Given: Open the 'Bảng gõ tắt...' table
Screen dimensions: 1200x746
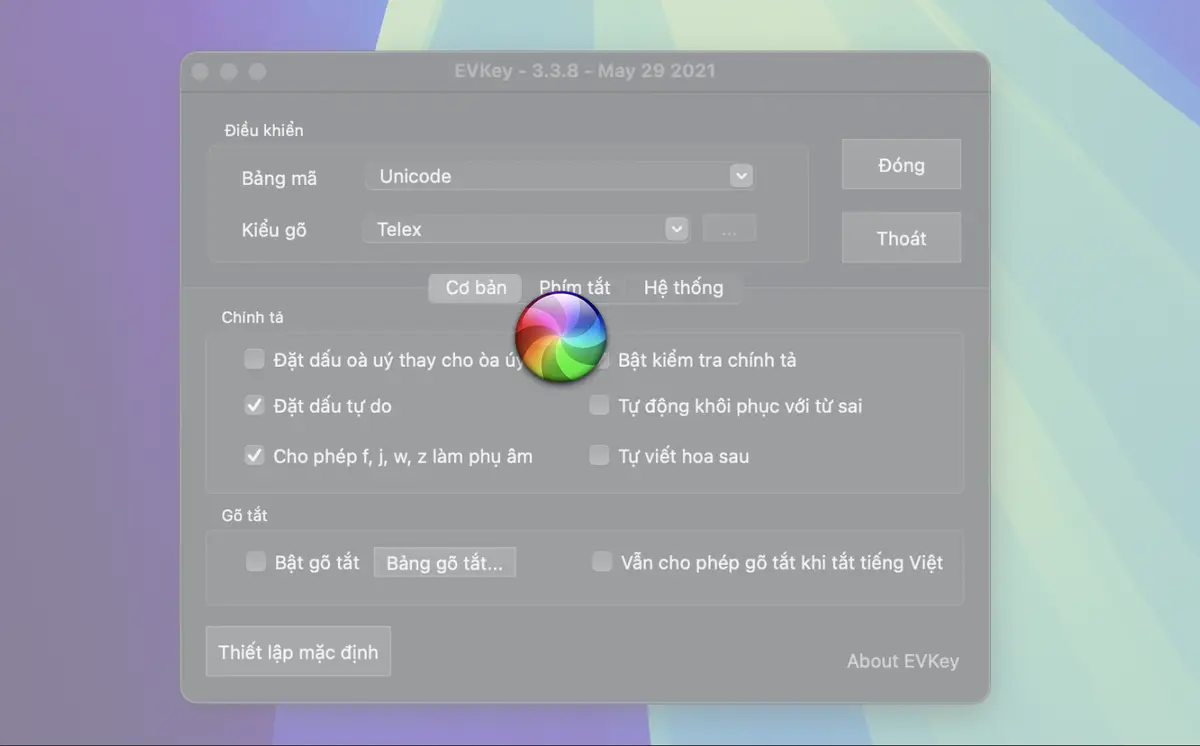Looking at the screenshot, I should pos(444,562).
